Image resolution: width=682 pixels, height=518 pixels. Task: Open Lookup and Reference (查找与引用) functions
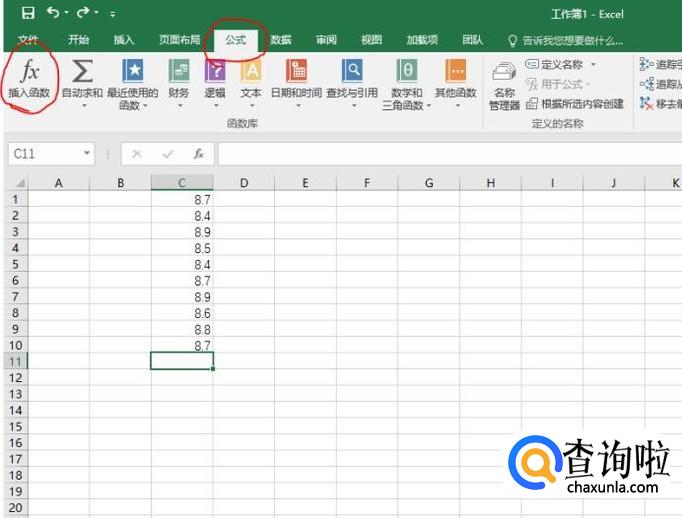tap(352, 72)
